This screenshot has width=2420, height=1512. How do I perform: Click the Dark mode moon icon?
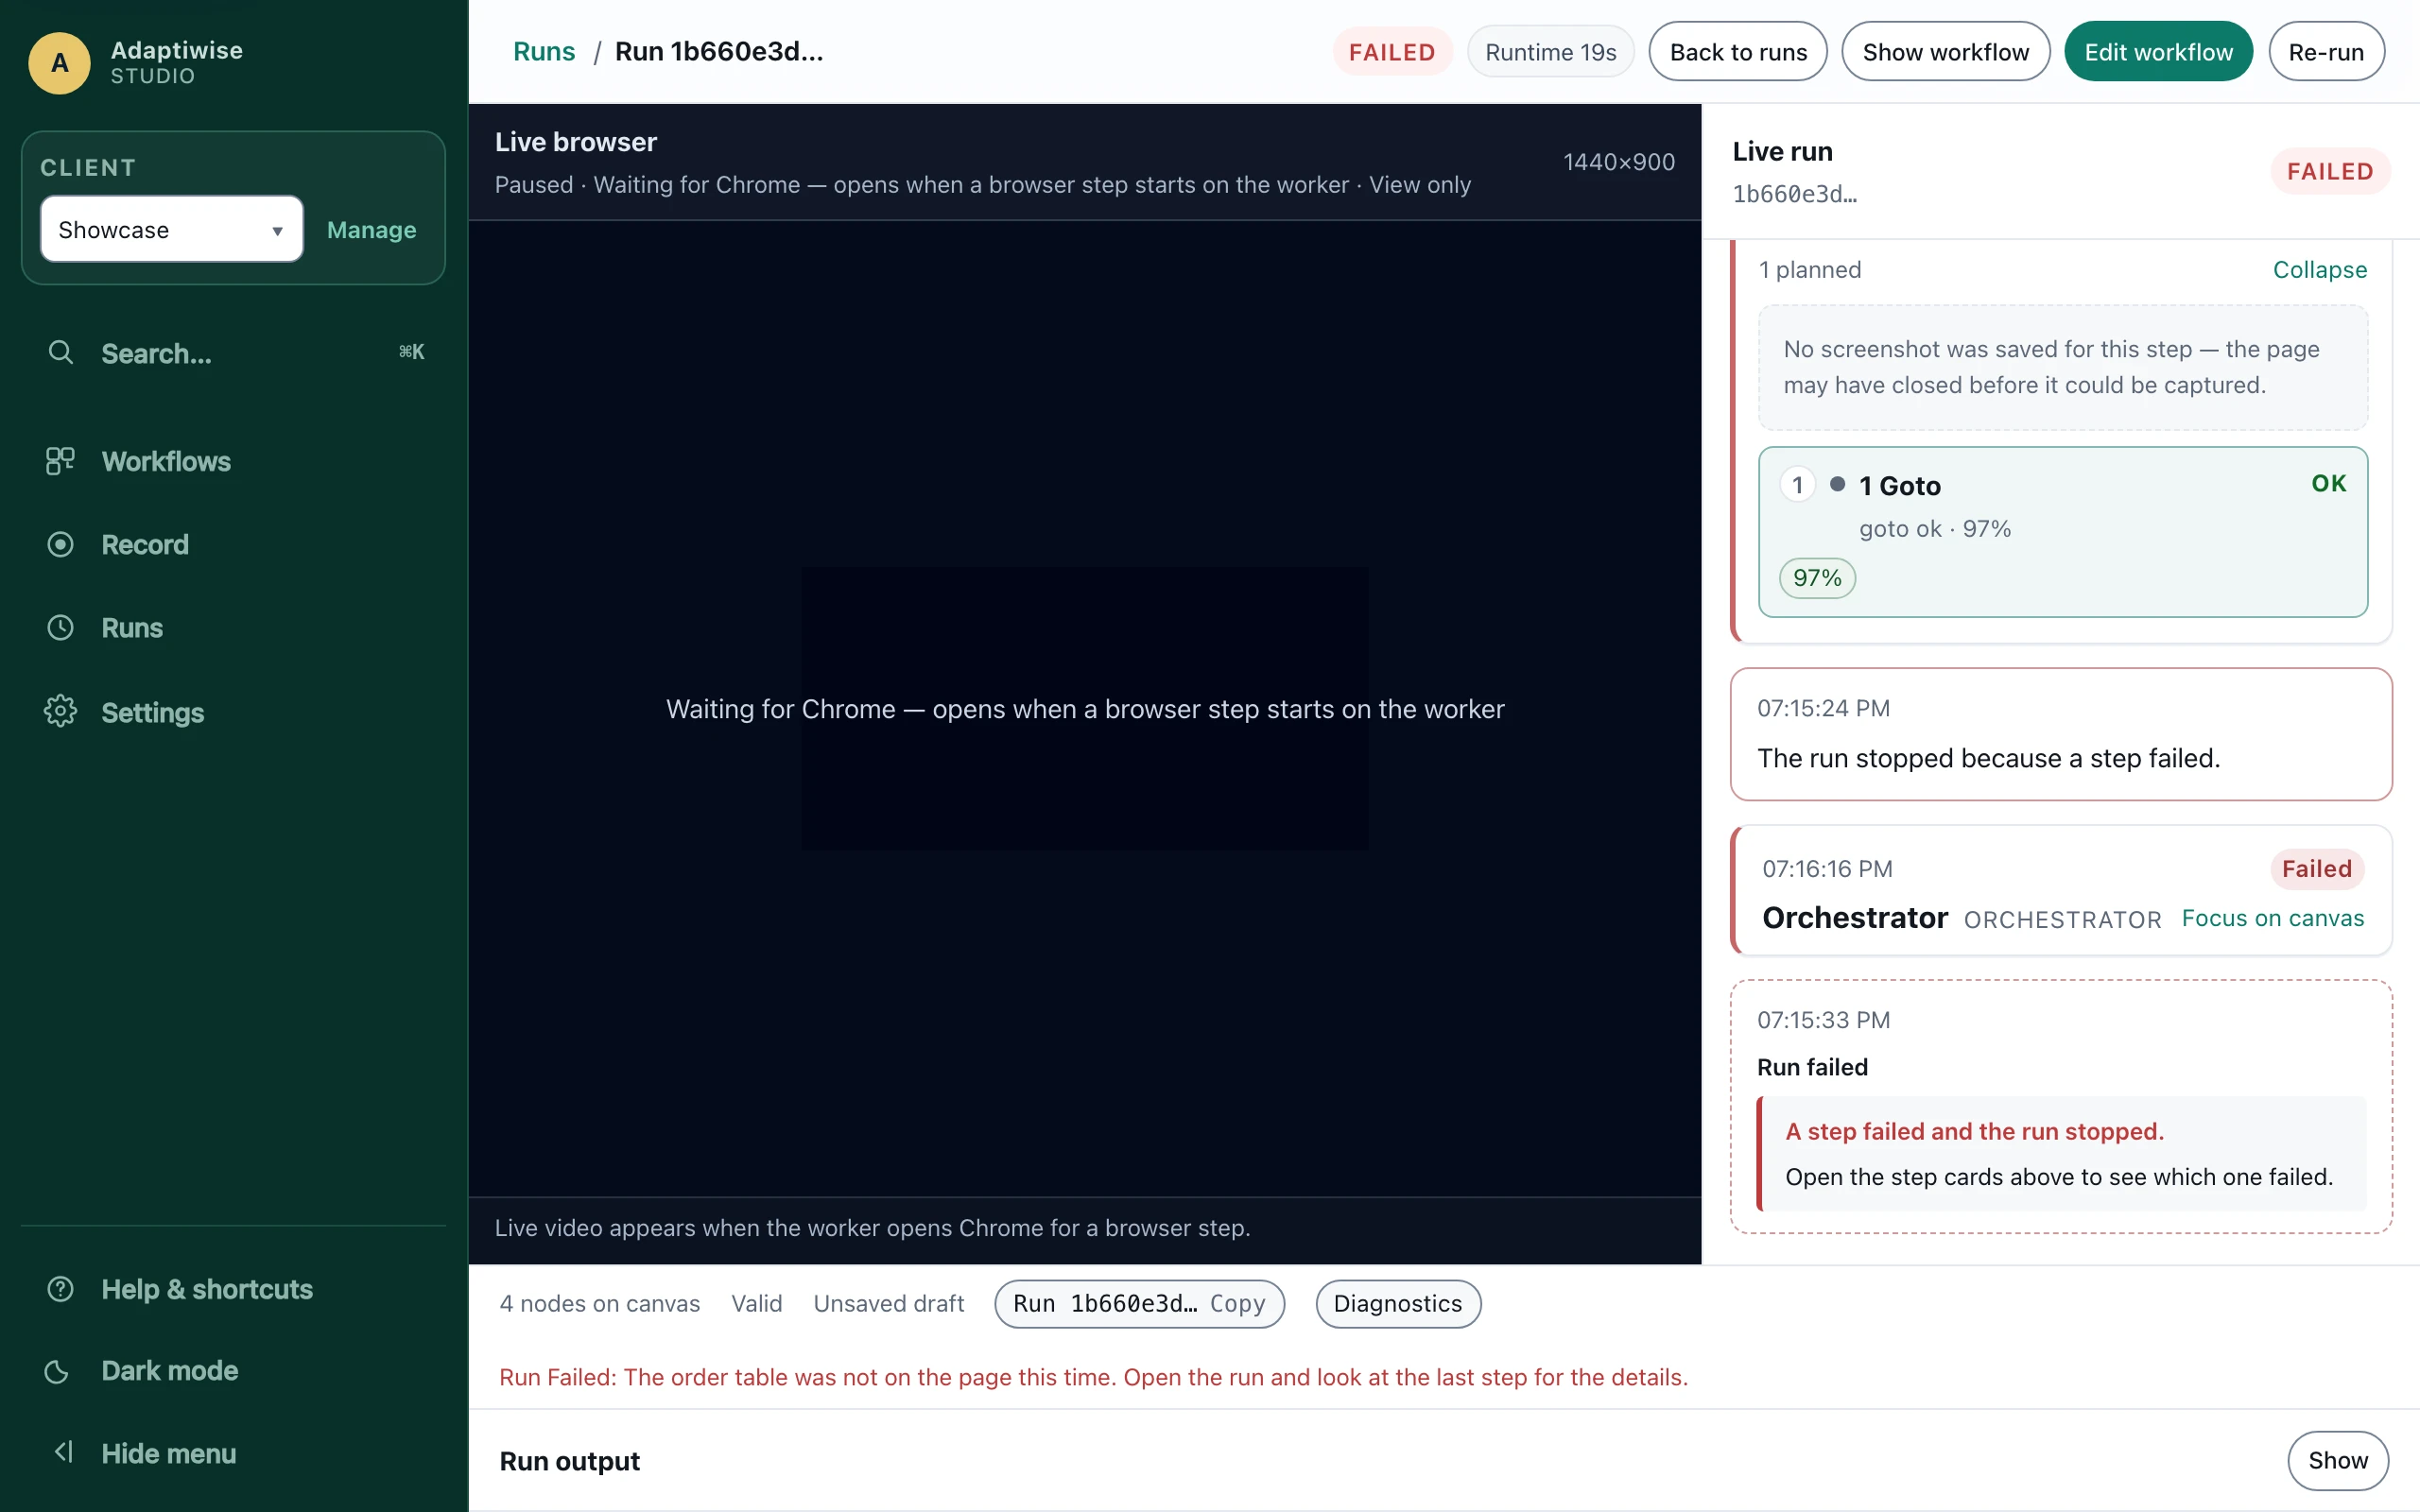(58, 1371)
